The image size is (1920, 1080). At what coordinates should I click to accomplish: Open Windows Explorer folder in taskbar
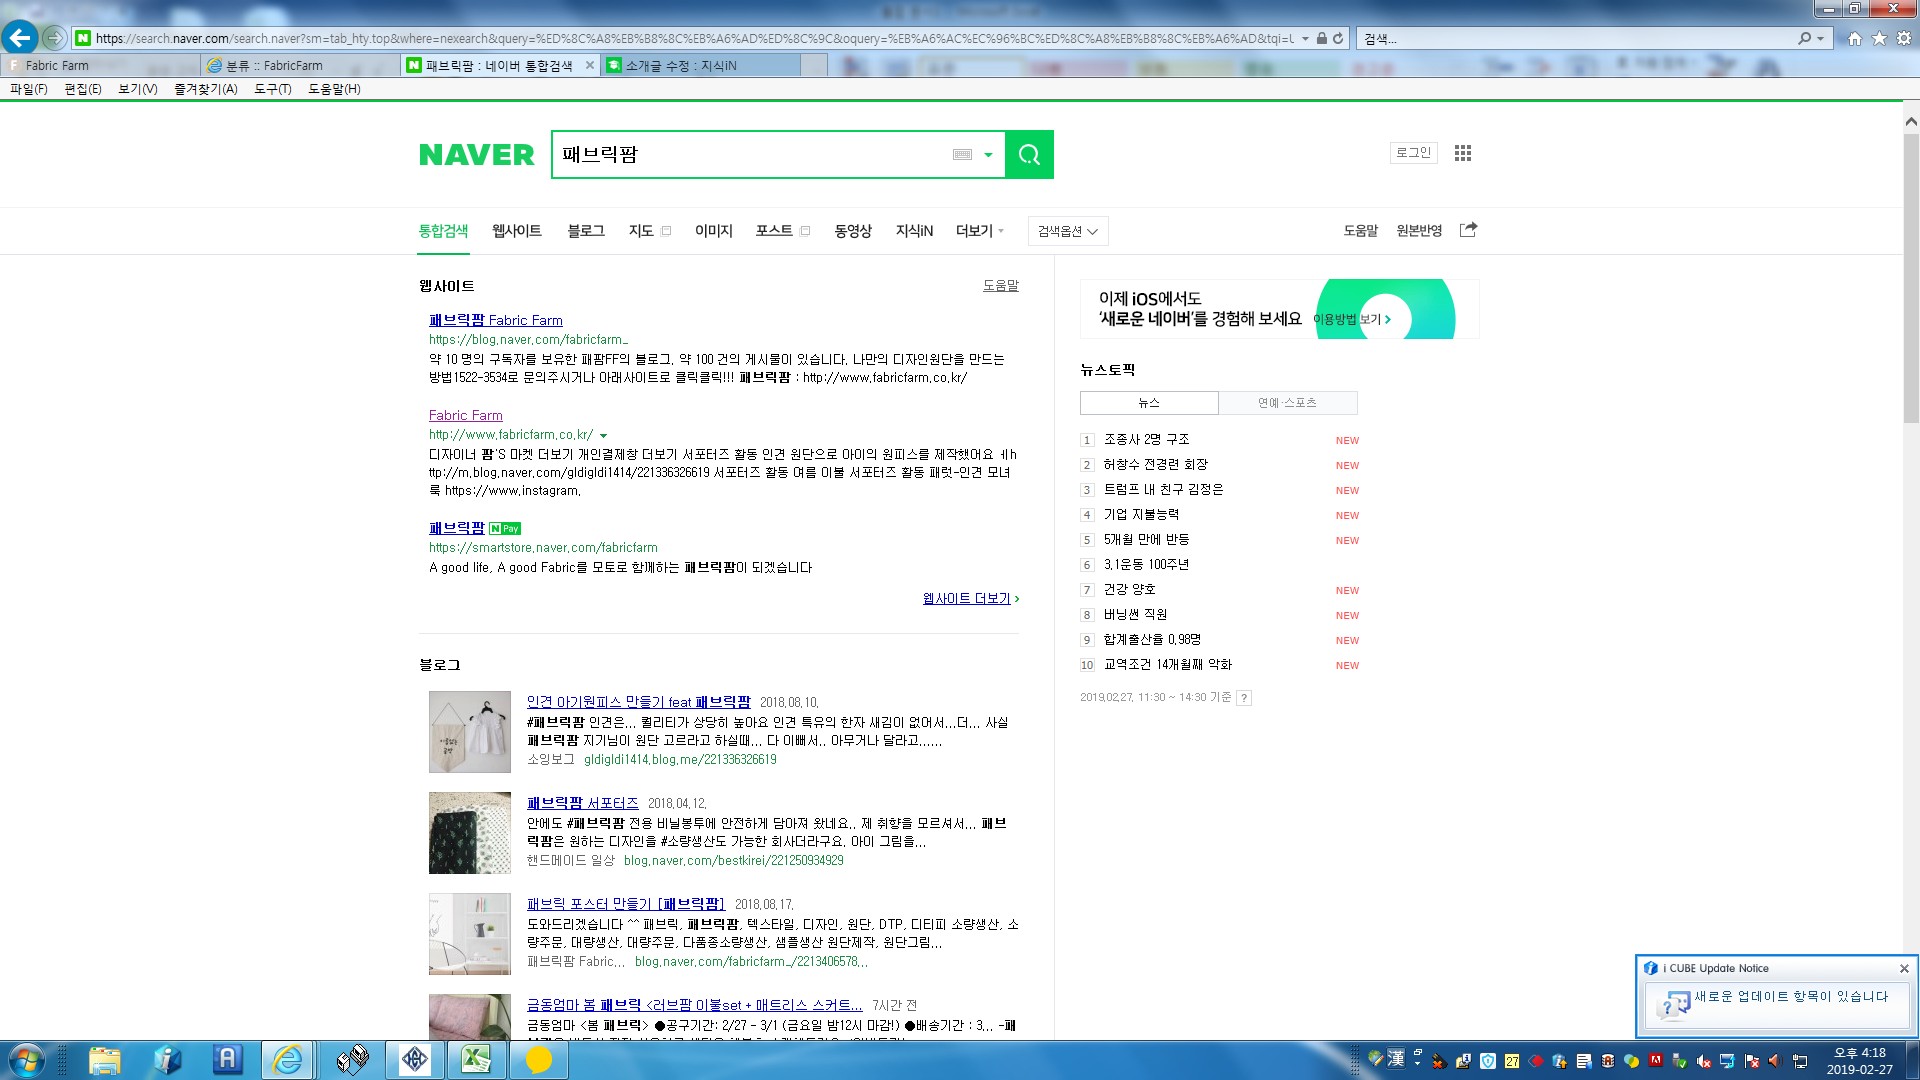104,1060
